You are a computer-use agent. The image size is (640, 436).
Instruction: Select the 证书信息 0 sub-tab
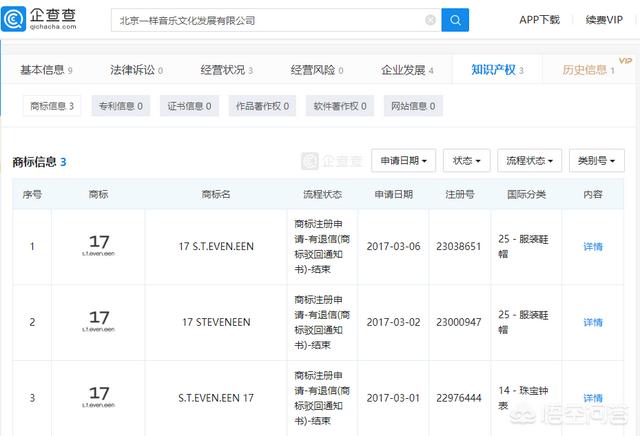coord(189,106)
